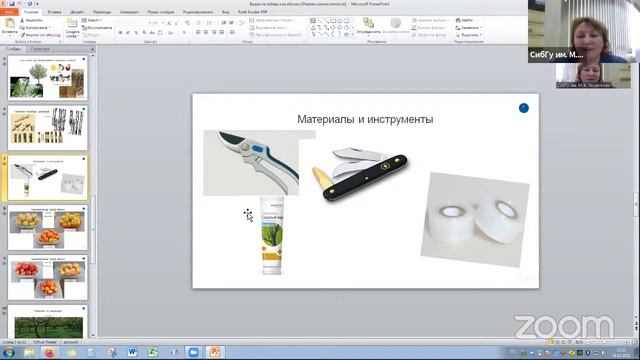Open the Windows Start menu
This screenshot has height=360, width=640.
click(9, 352)
